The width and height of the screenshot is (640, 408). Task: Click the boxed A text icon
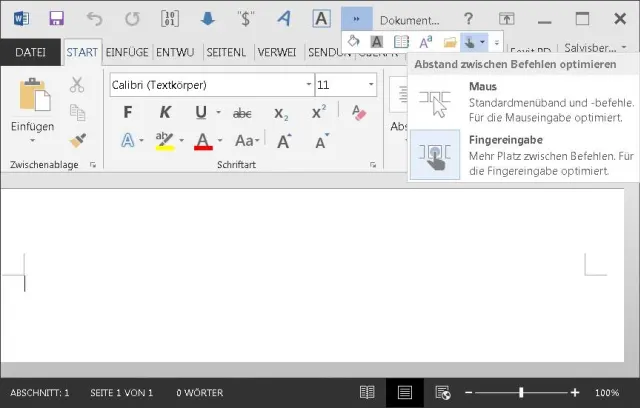coord(321,19)
